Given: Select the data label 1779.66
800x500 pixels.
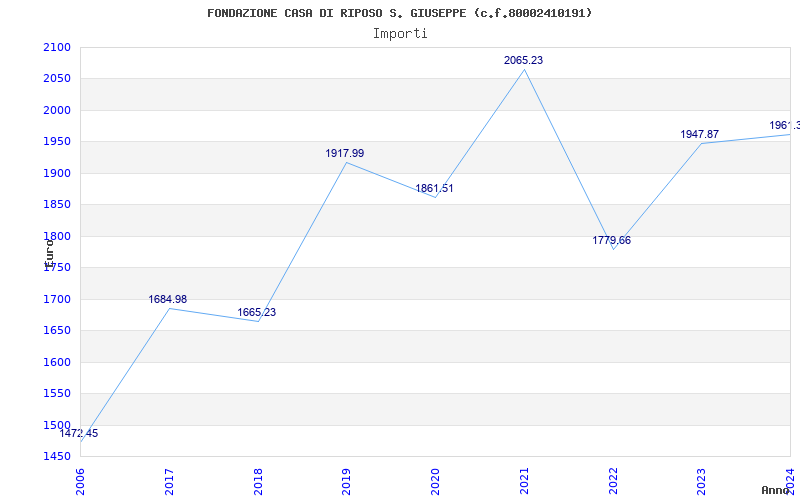Looking at the screenshot, I should (x=612, y=240).
